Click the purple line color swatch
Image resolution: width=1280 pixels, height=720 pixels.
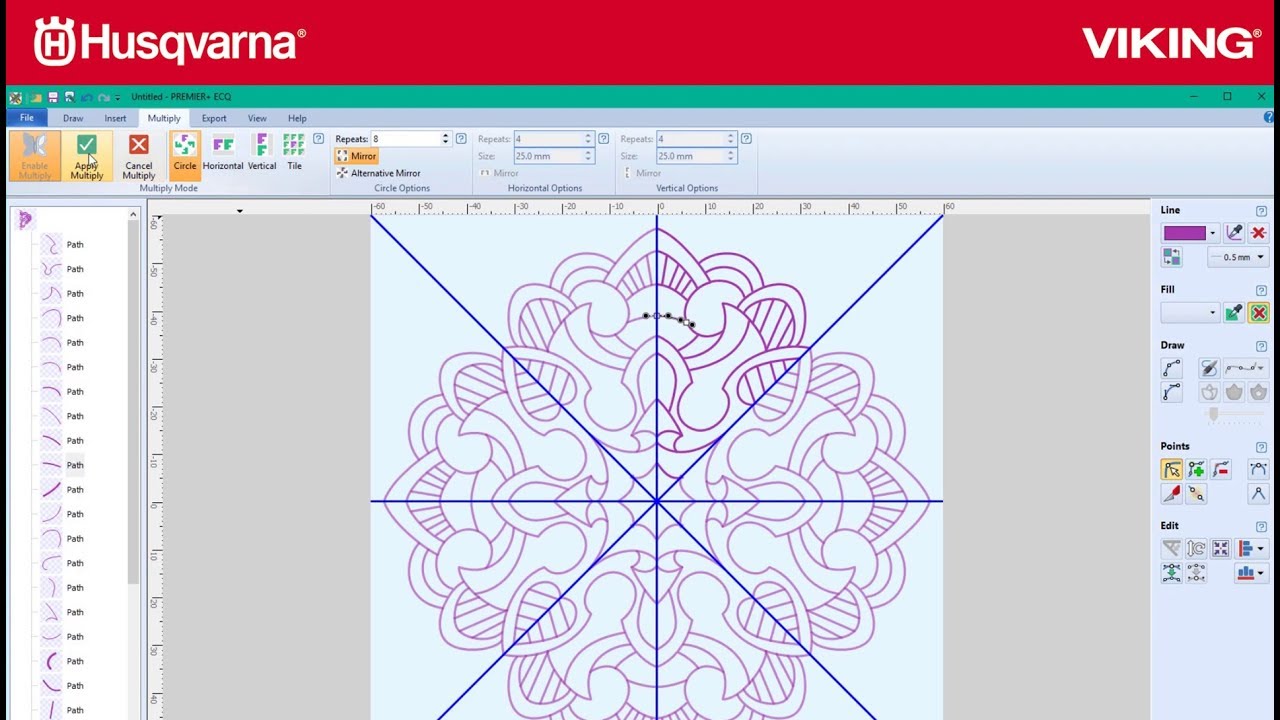coord(1184,233)
